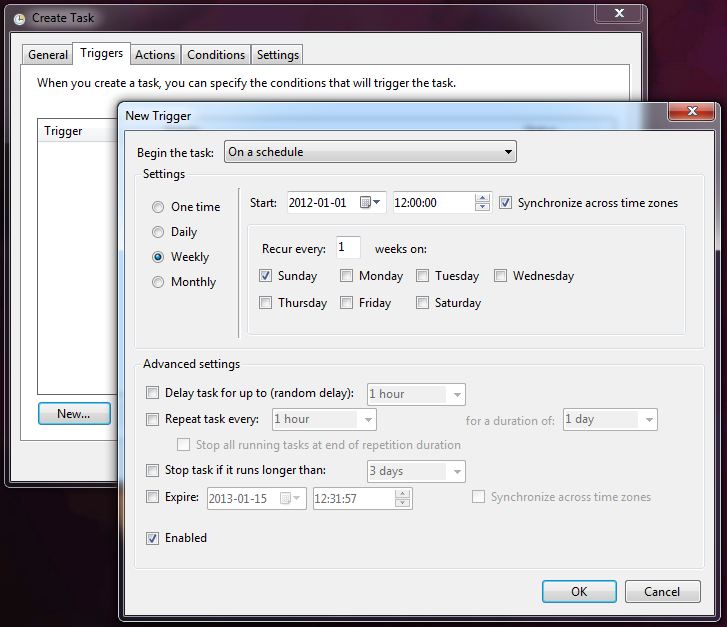Check the Monday checkbox
The height and width of the screenshot is (627, 727).
[x=346, y=276]
